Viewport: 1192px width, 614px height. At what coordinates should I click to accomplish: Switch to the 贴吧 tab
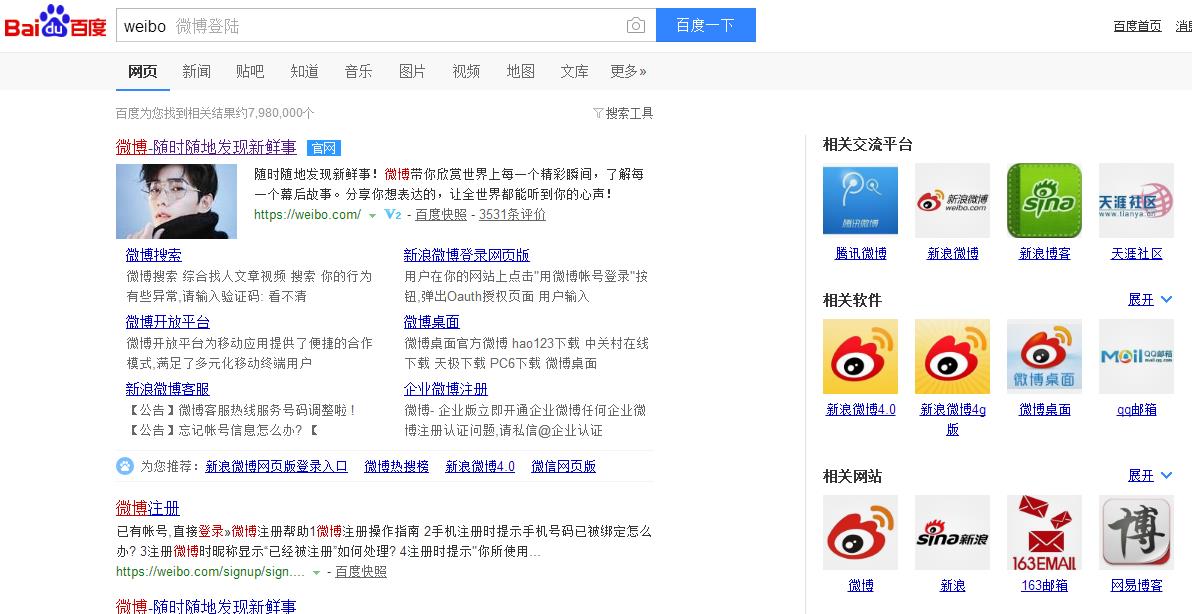(x=249, y=71)
